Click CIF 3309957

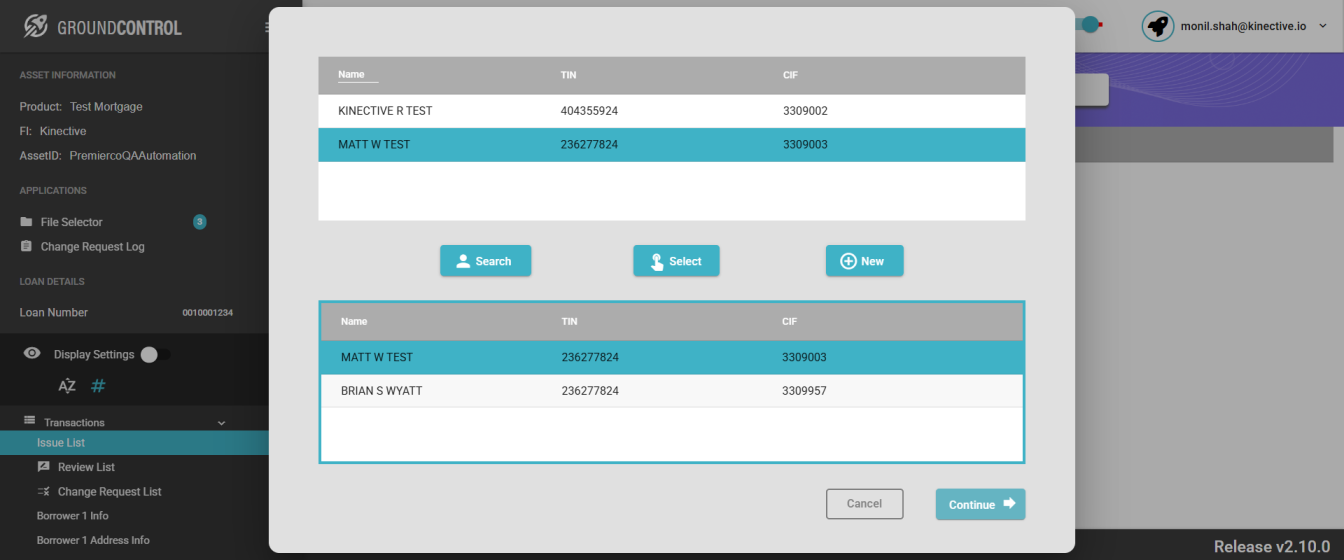click(804, 391)
